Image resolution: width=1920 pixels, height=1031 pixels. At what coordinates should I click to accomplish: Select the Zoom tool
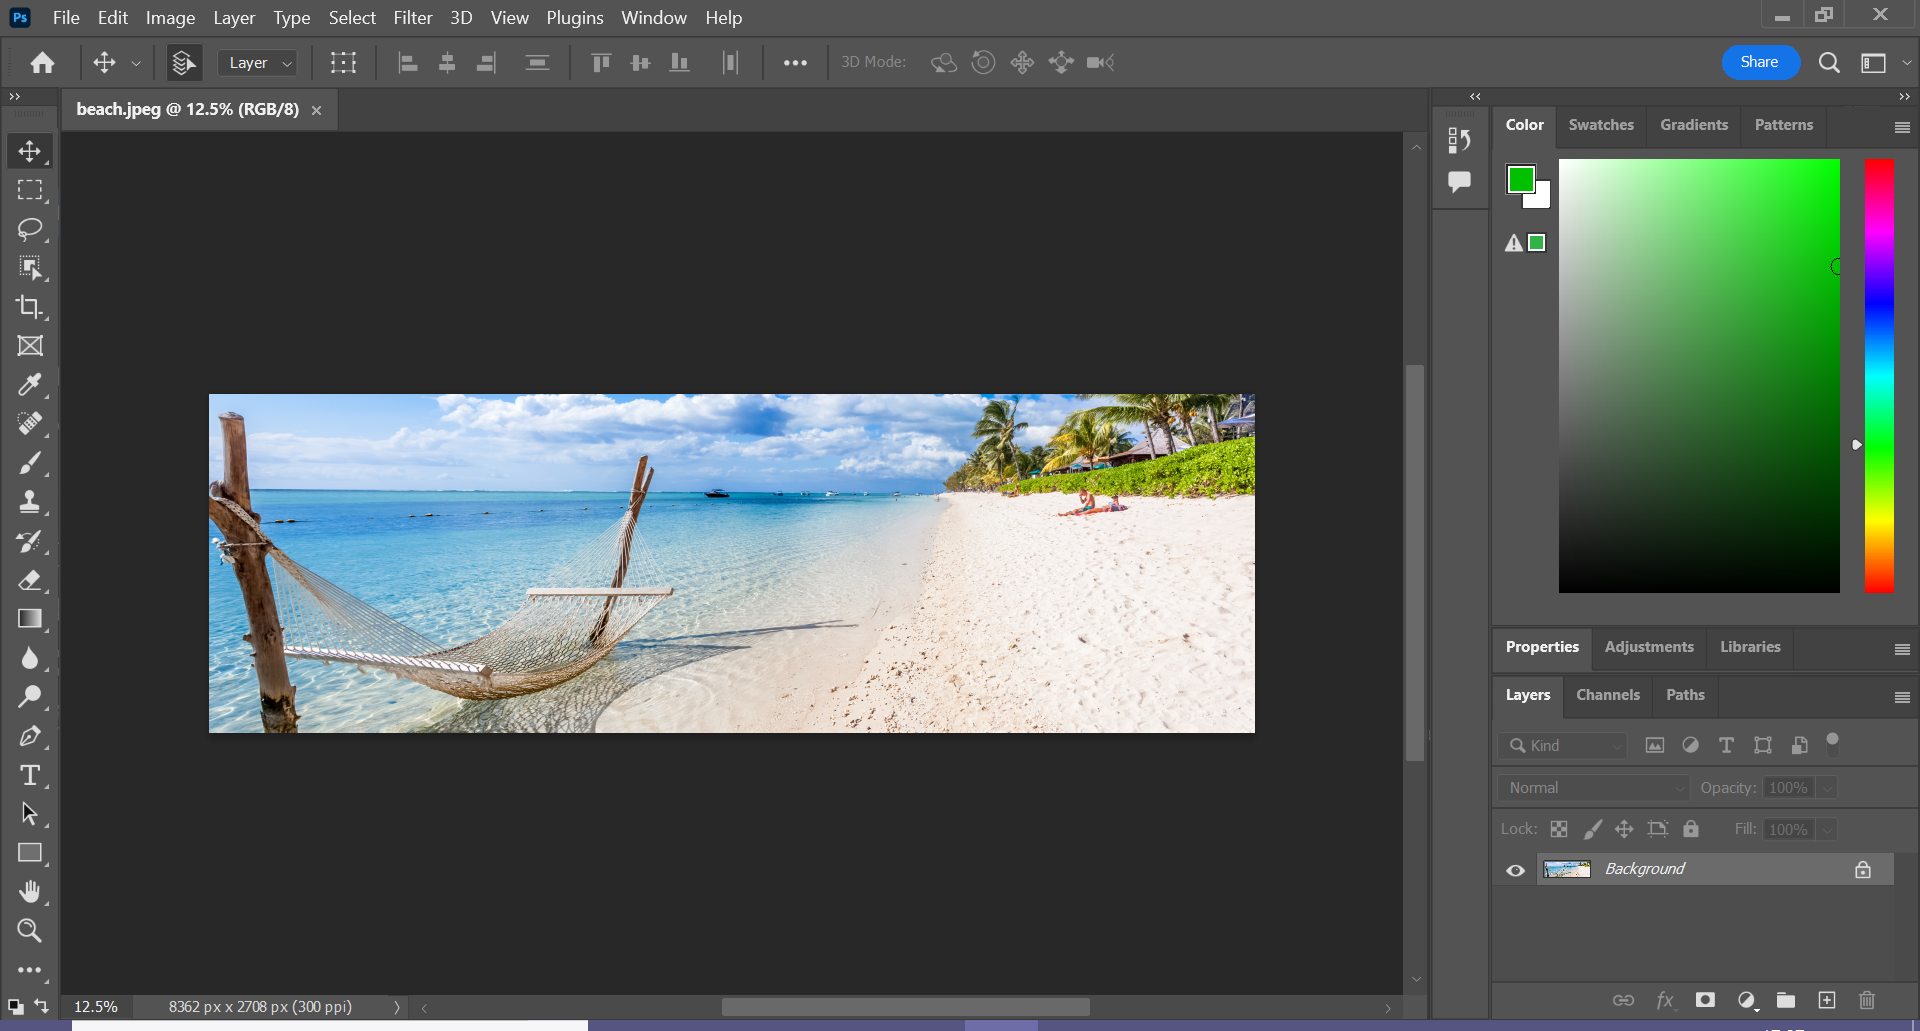click(x=30, y=931)
